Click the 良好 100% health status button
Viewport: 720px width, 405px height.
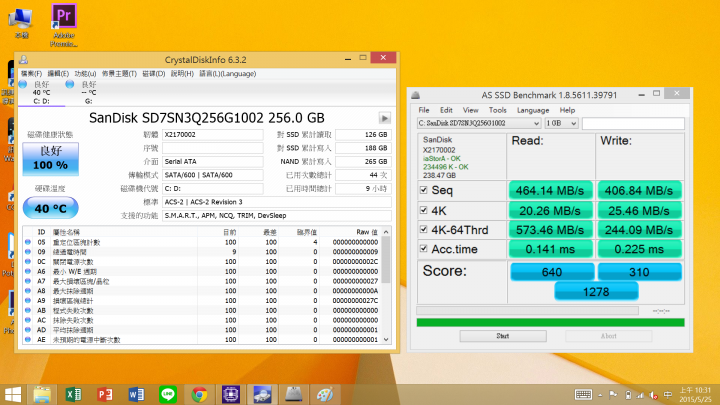click(51, 159)
